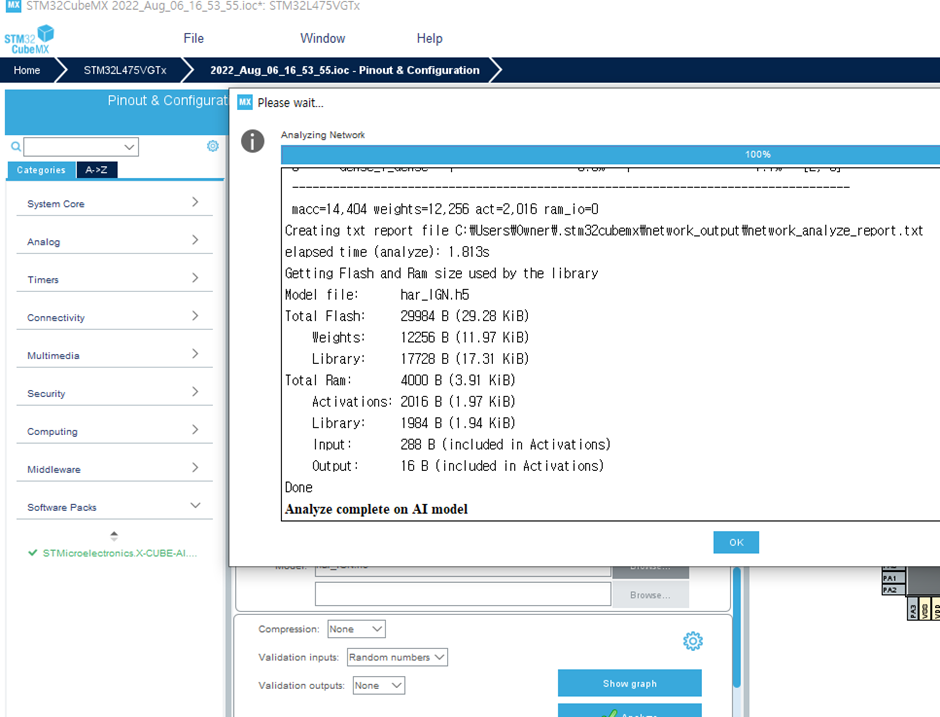The width and height of the screenshot is (940, 717).
Task: Open the File menu
Action: [194, 38]
